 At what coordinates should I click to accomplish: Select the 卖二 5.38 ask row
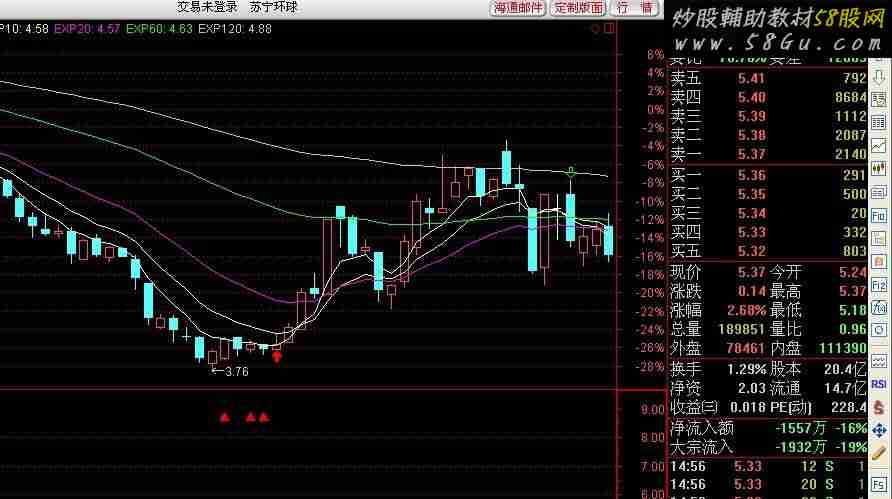tap(768, 135)
